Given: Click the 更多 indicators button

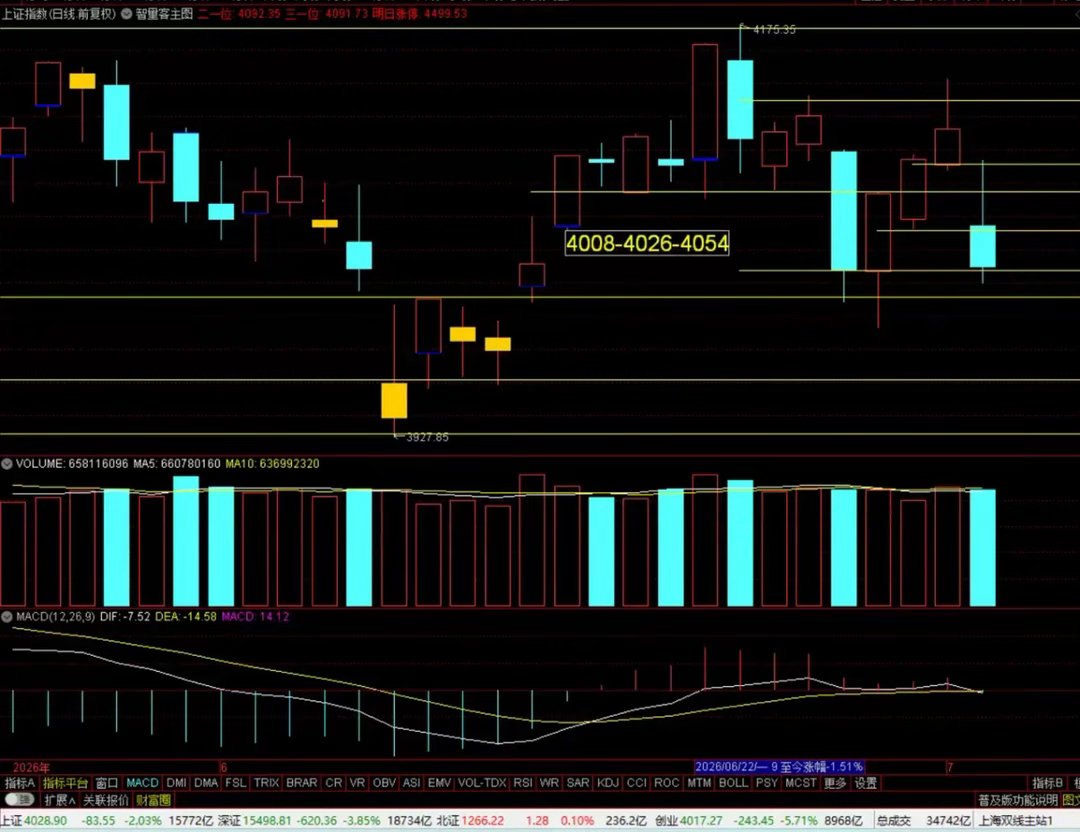Looking at the screenshot, I should [835, 783].
